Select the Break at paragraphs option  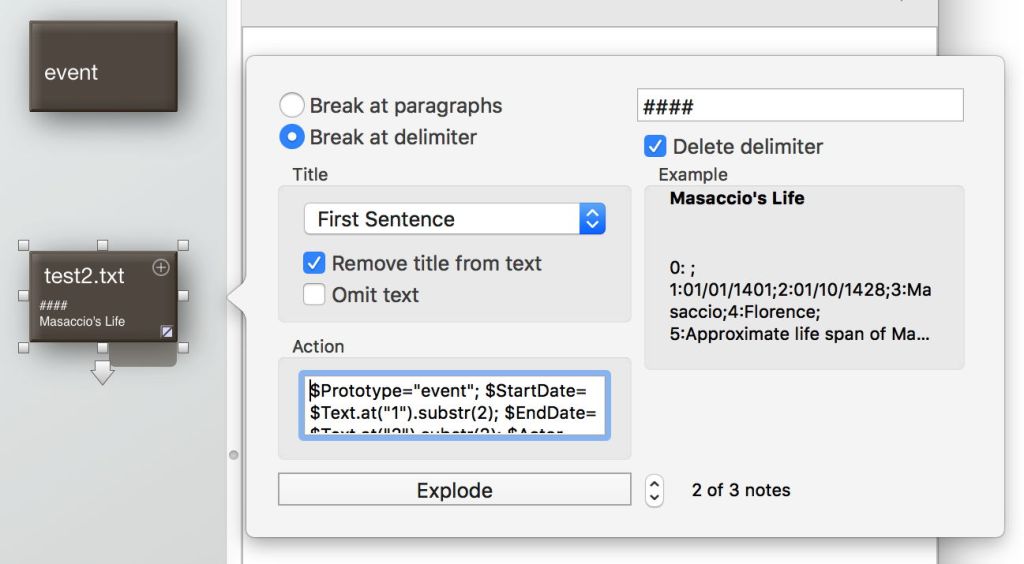tap(291, 105)
